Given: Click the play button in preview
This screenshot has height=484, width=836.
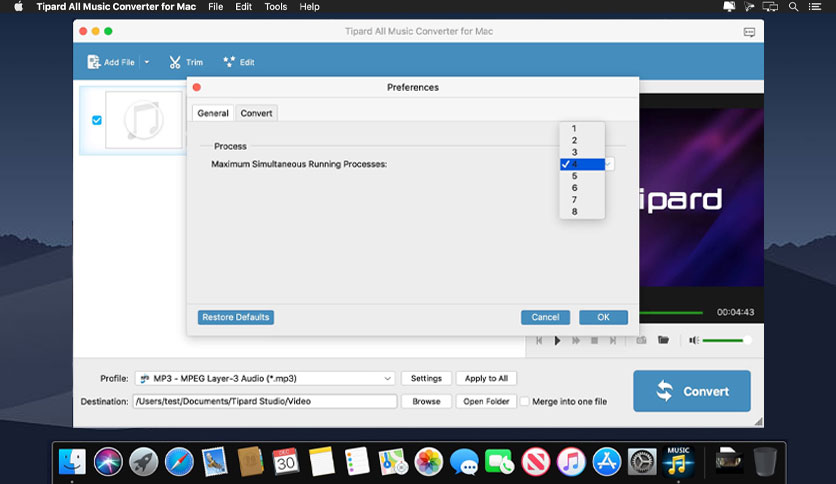Looking at the screenshot, I should tap(557, 340).
